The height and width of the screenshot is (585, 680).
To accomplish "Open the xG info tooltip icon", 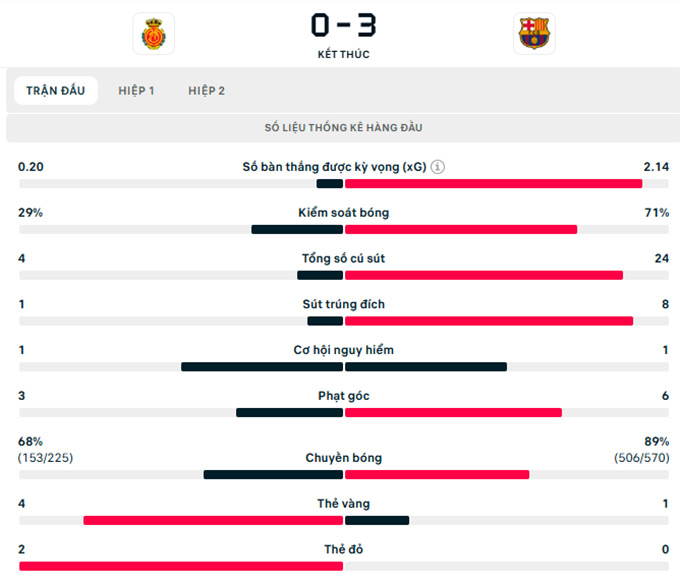I will pos(438,167).
